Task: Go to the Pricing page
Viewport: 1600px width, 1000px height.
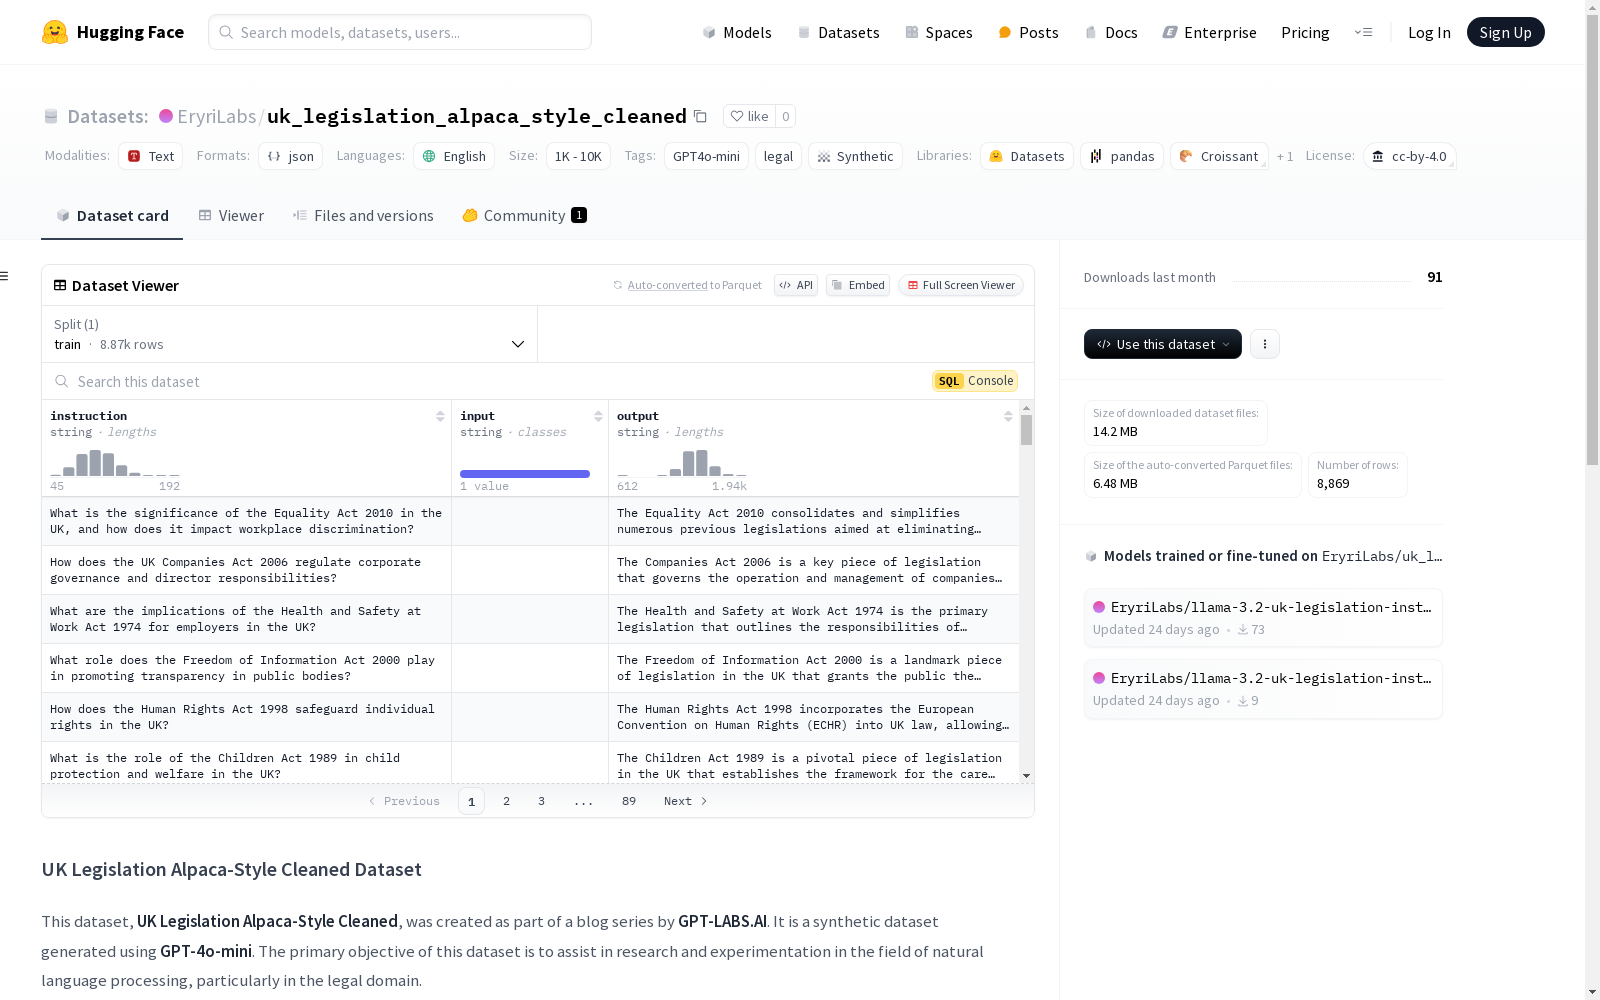Action: pyautogui.click(x=1305, y=32)
